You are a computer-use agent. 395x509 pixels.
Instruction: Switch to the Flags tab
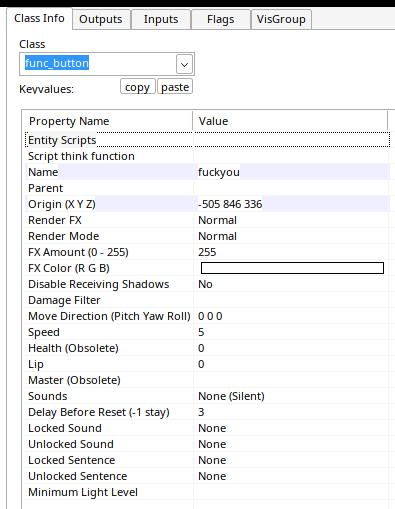(x=220, y=19)
